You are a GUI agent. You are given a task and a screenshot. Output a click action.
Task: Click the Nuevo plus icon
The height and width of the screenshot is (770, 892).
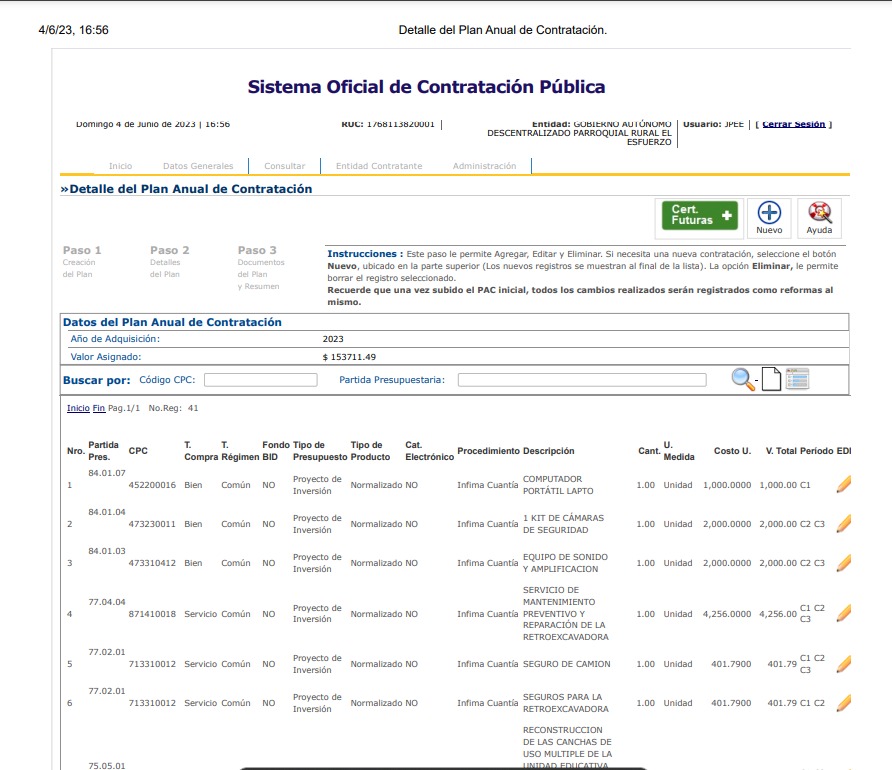click(x=769, y=213)
